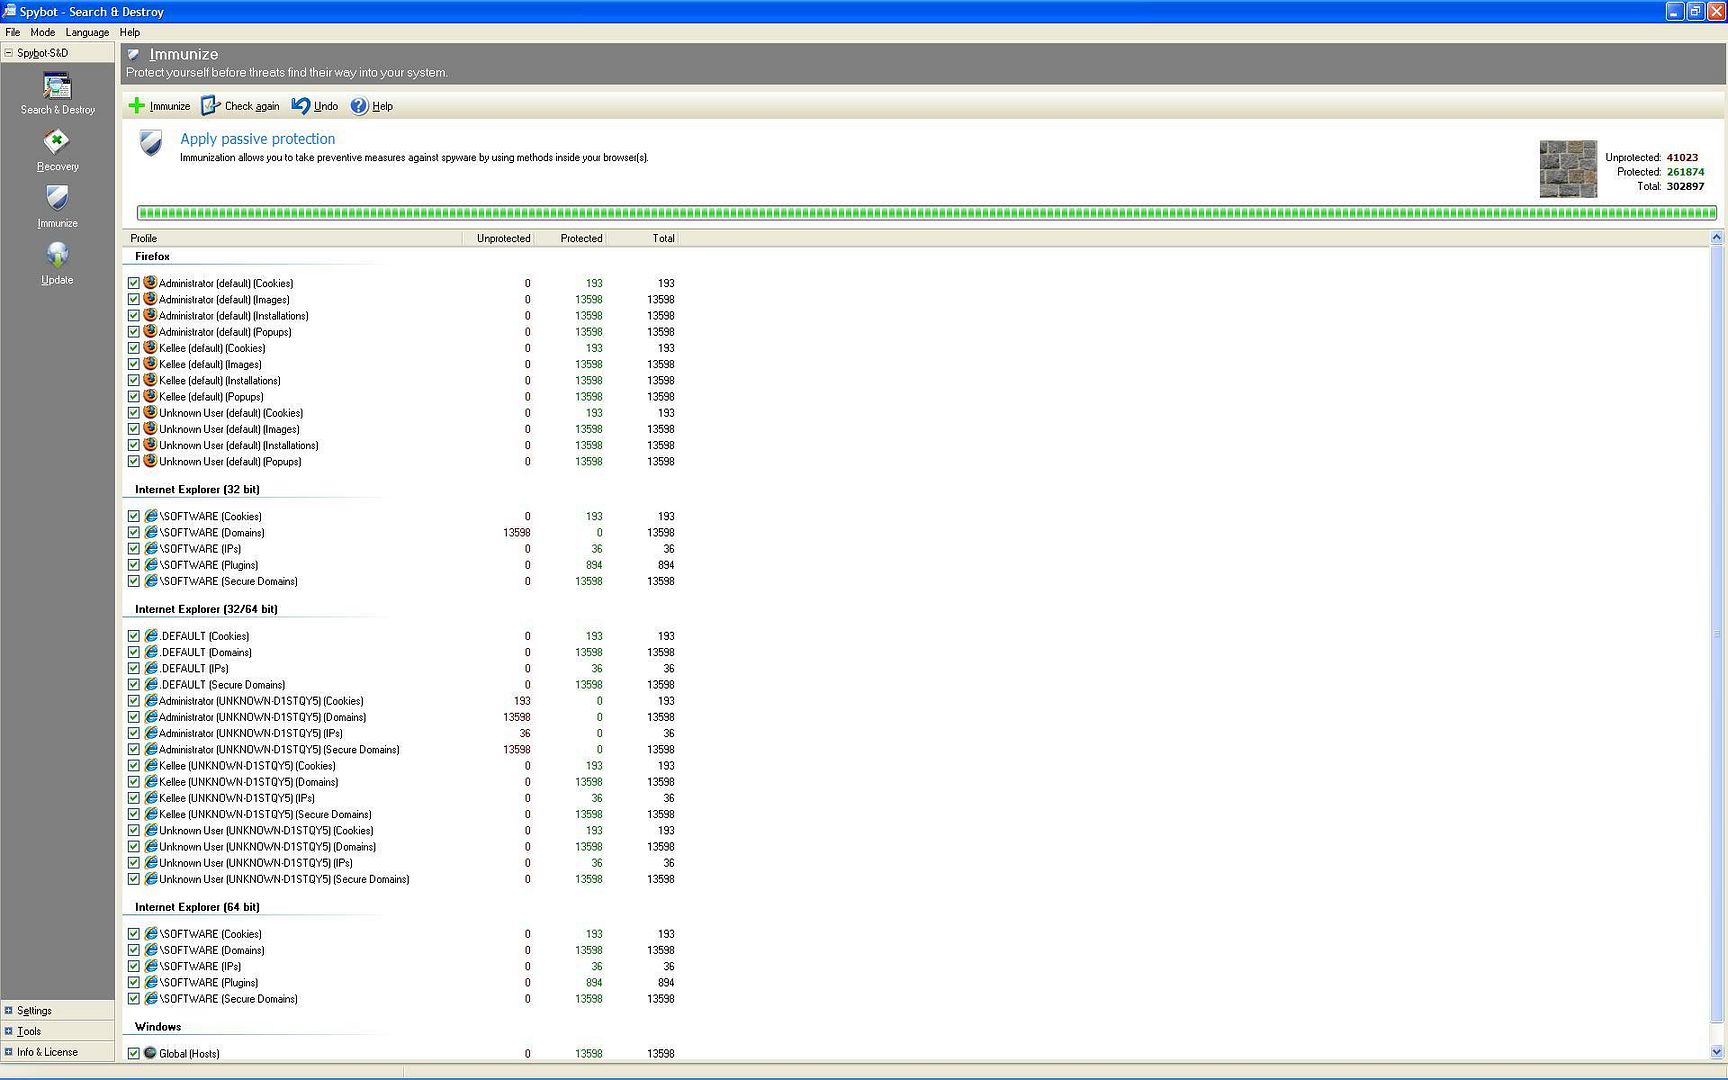
Task: Click IE icon for .DEFAULT (Cookies)
Action: (151, 636)
